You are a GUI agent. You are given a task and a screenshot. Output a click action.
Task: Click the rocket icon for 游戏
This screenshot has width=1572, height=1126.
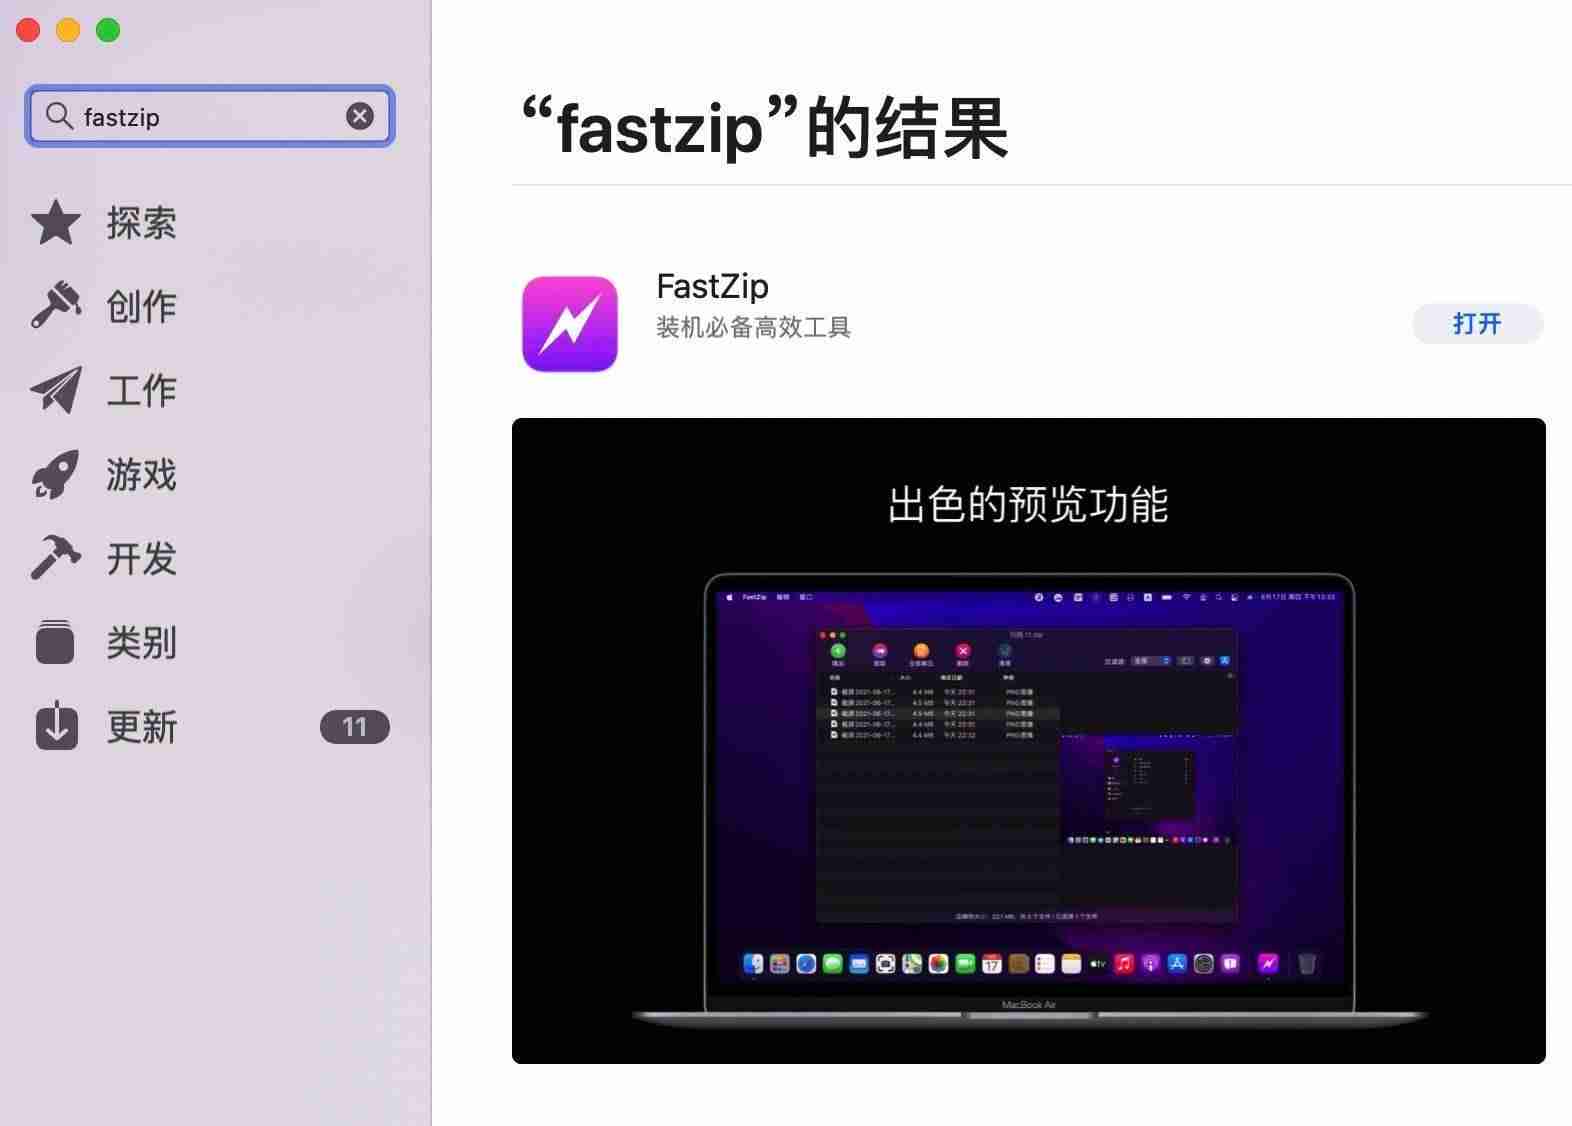coord(56,474)
